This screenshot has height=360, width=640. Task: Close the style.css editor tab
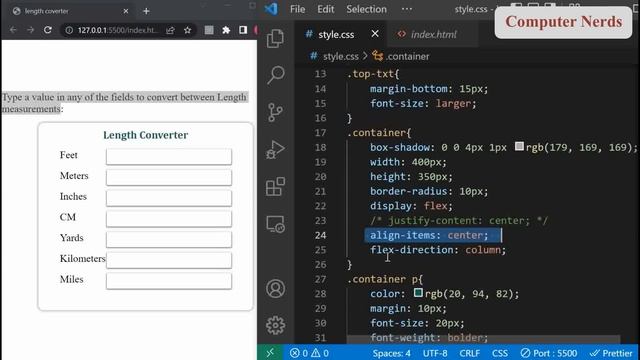click(375, 34)
